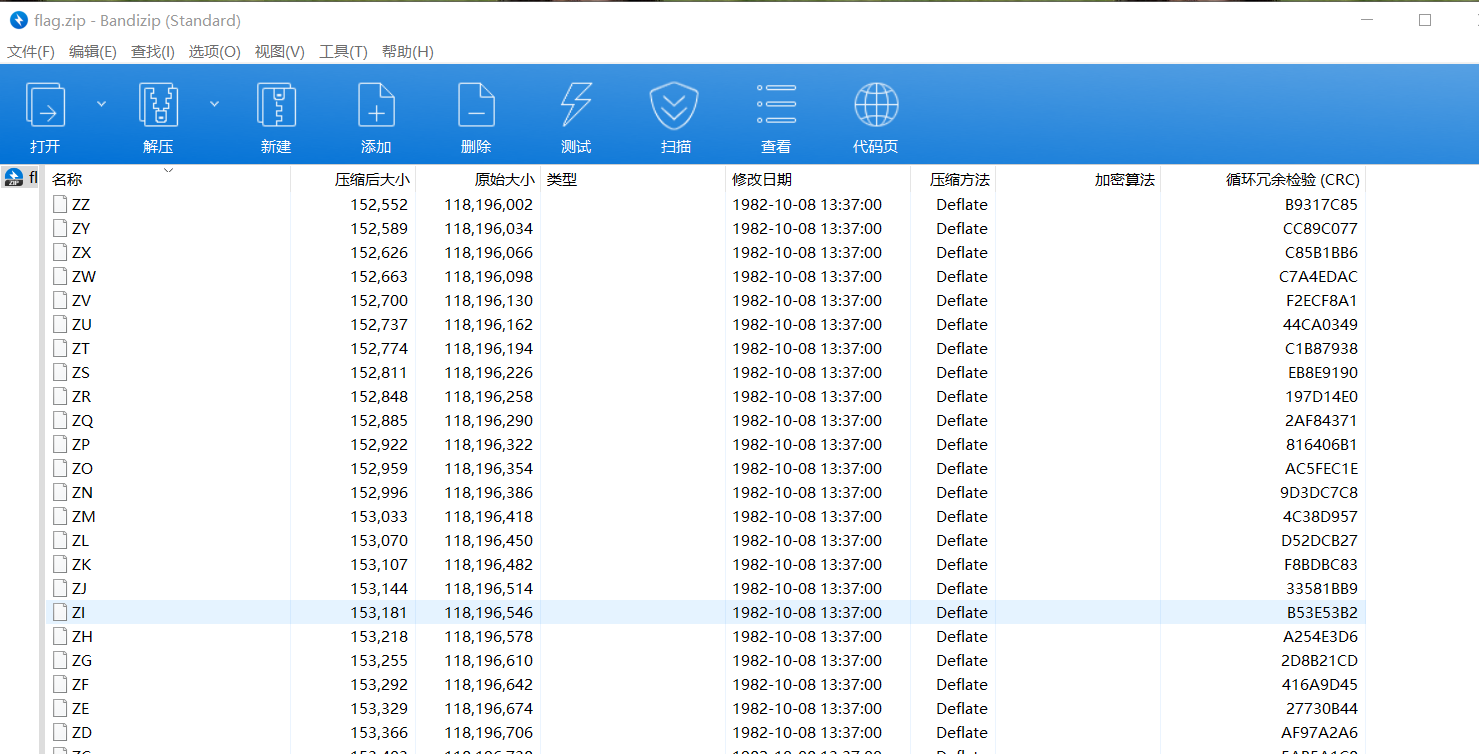Image resolution: width=1479 pixels, height=754 pixels.
Task: Select the highlighted file name ZI
Action: pyautogui.click(x=78, y=613)
